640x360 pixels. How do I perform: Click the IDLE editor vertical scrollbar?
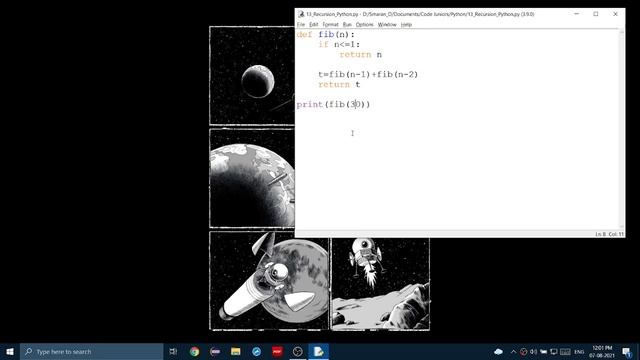tap(622, 129)
